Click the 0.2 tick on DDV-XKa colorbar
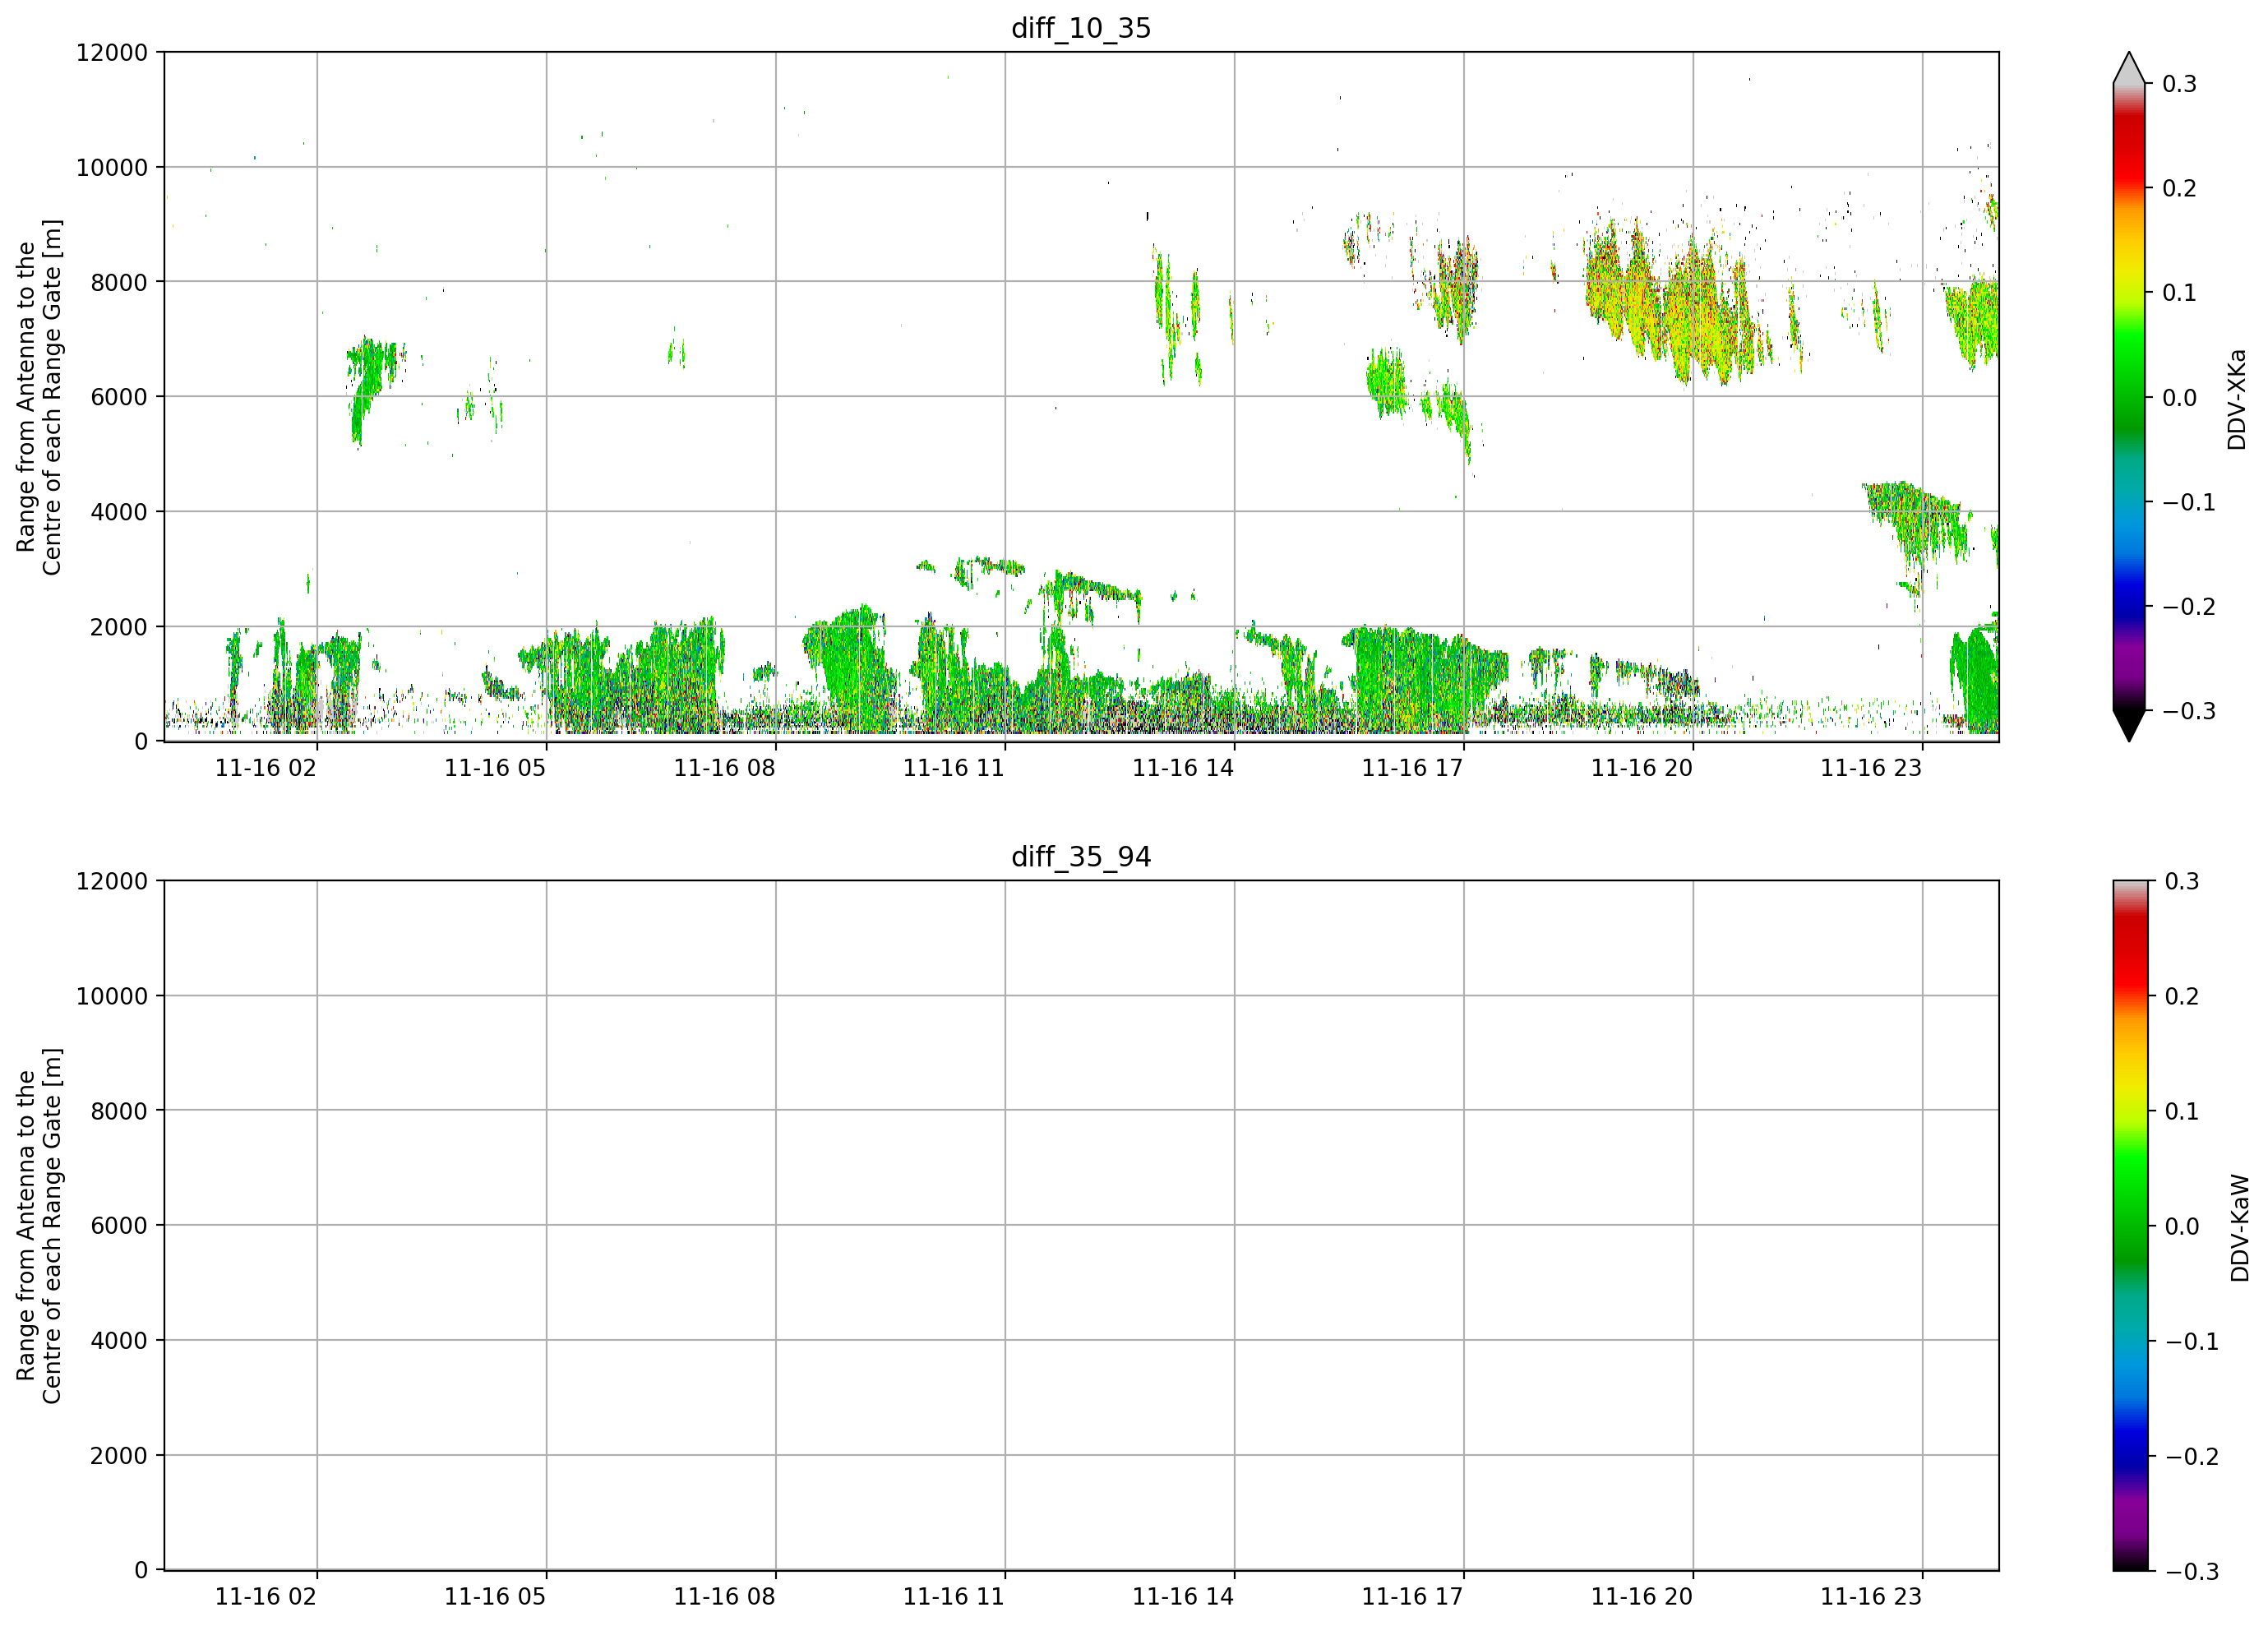Screen dimensions: 2268x1626 pyautogui.click(x=2180, y=189)
